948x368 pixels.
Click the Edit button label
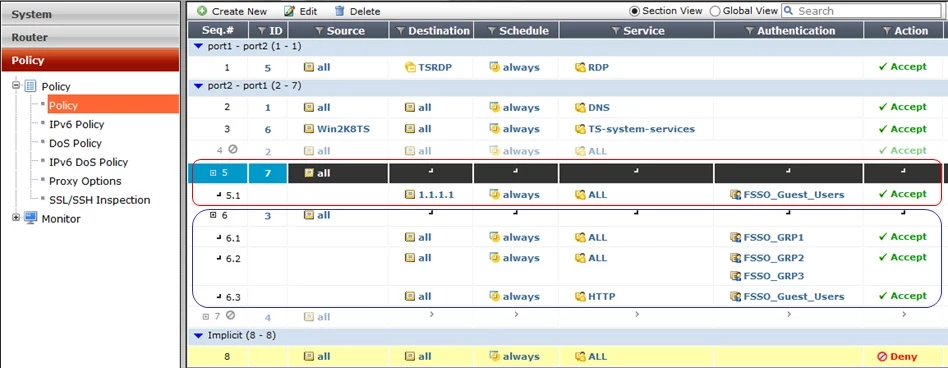click(308, 11)
